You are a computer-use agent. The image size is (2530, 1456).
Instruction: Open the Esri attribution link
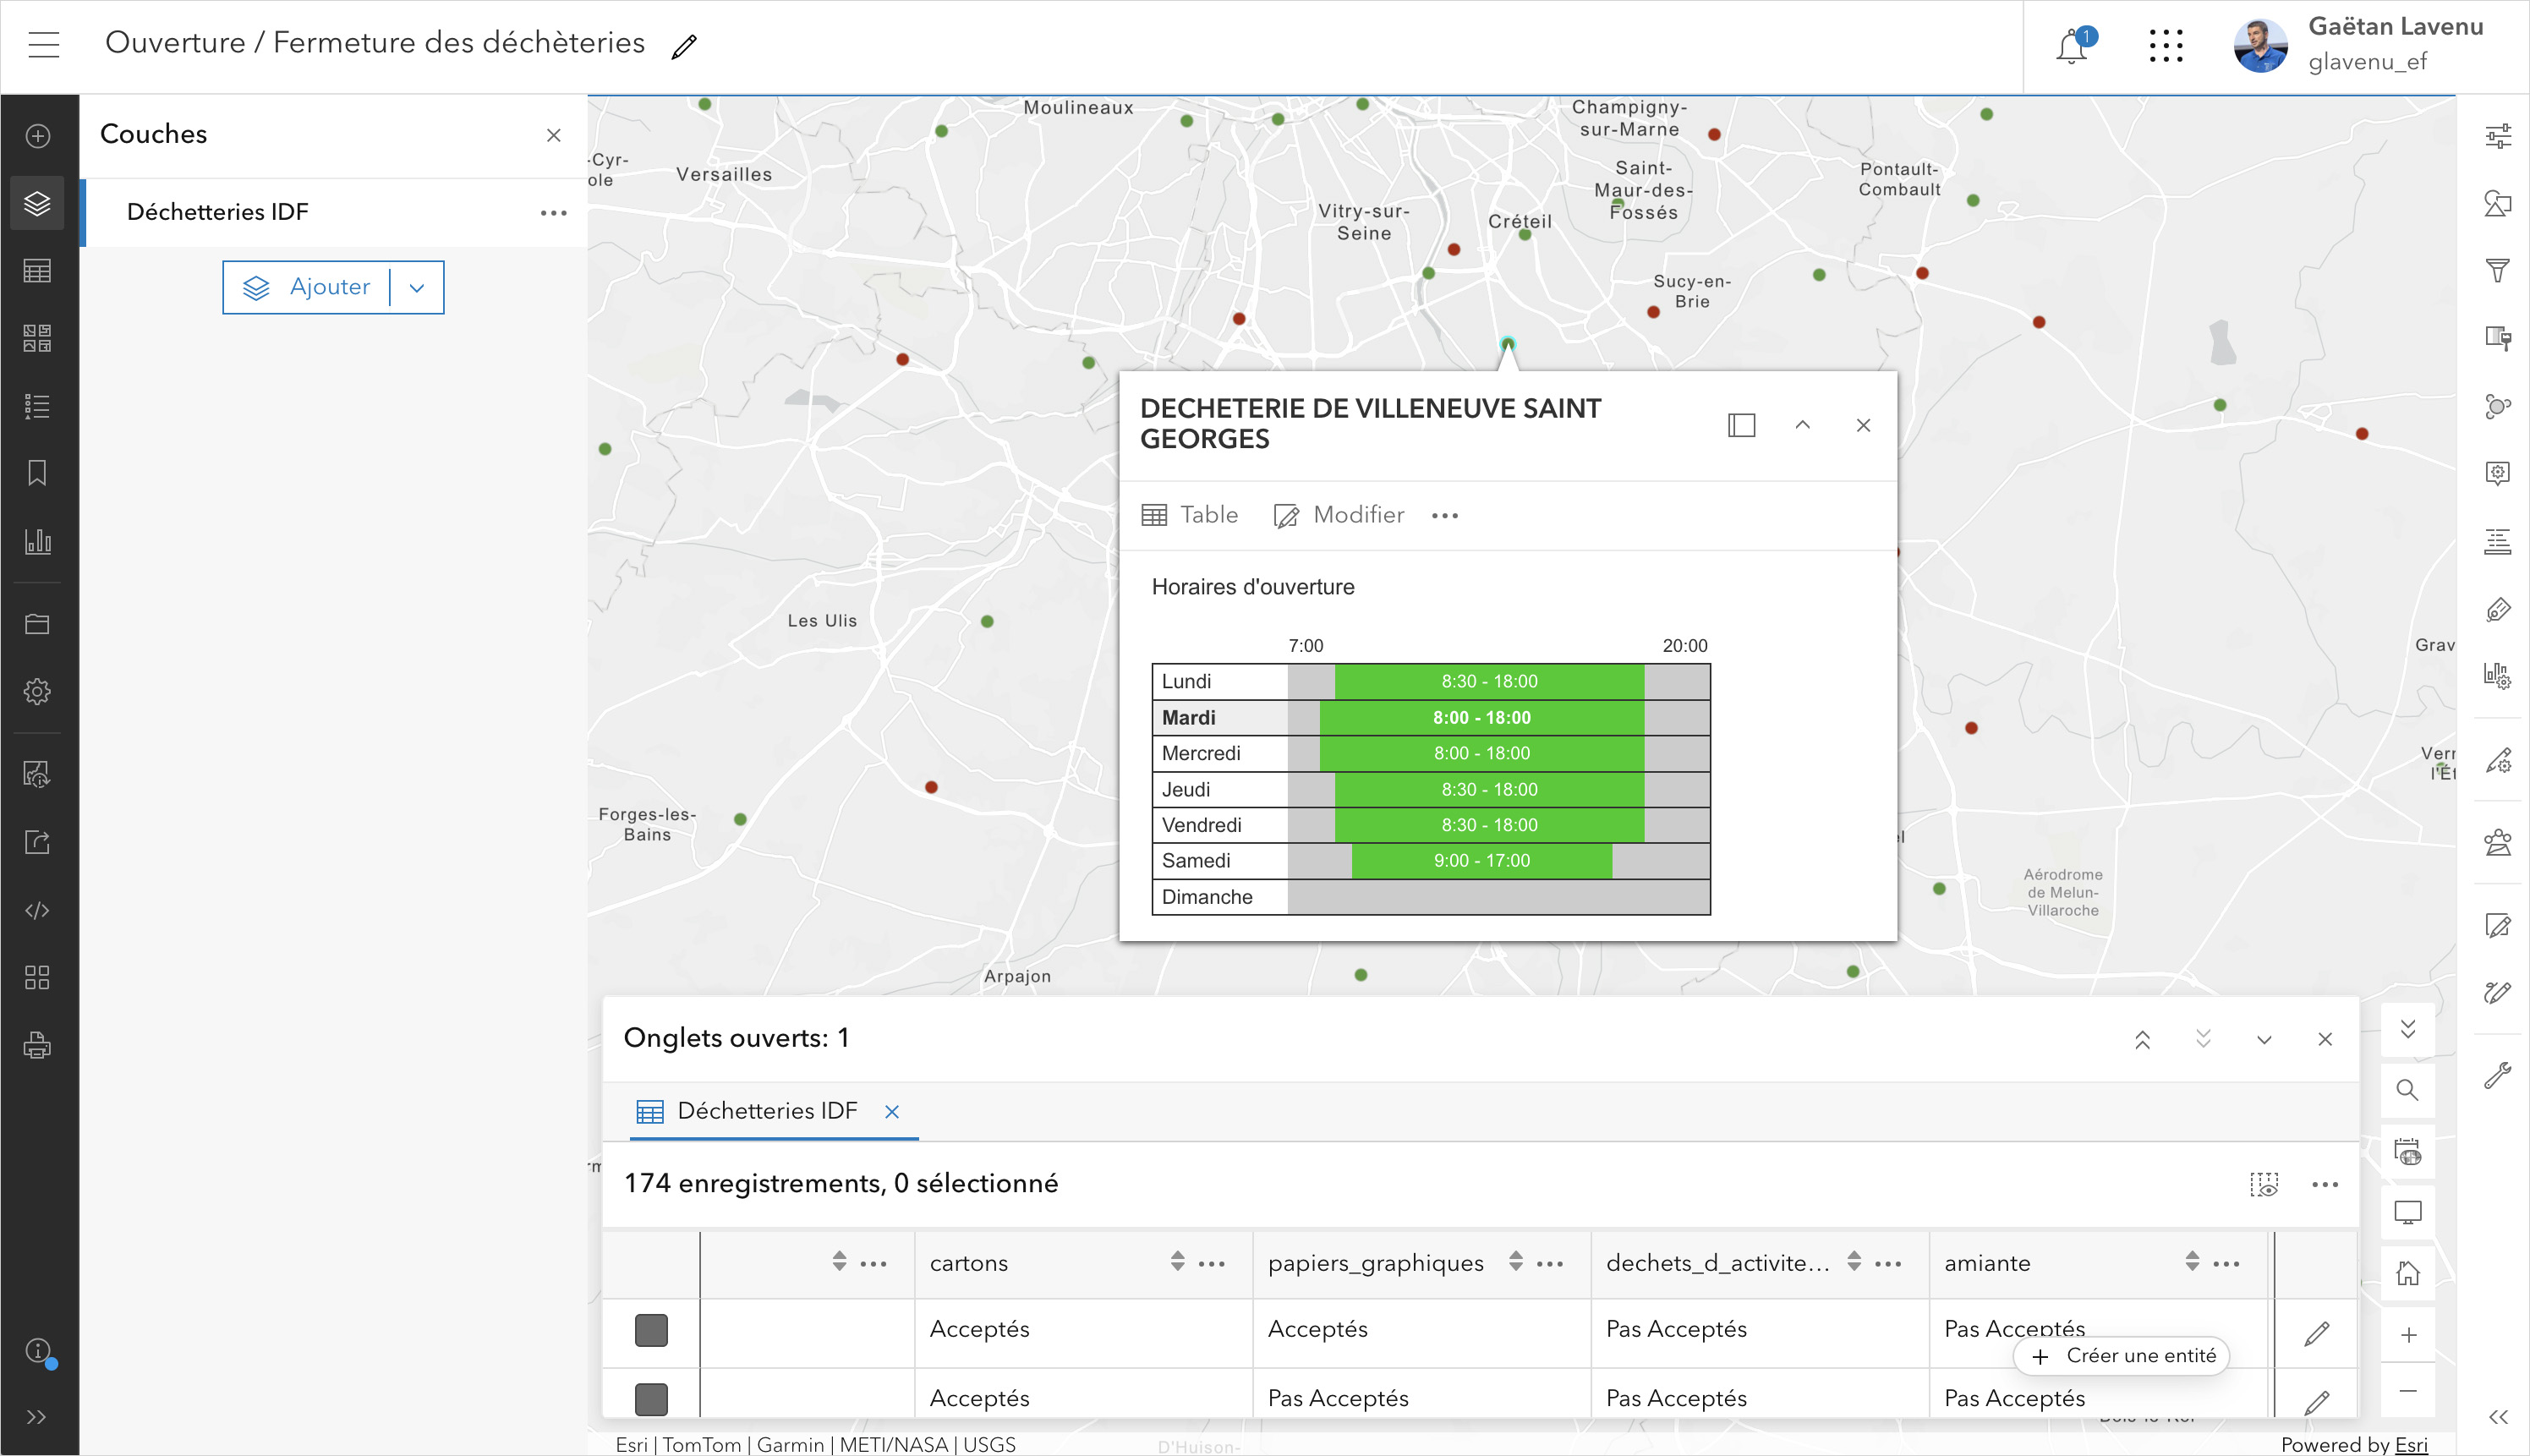pyautogui.click(x=2411, y=1445)
